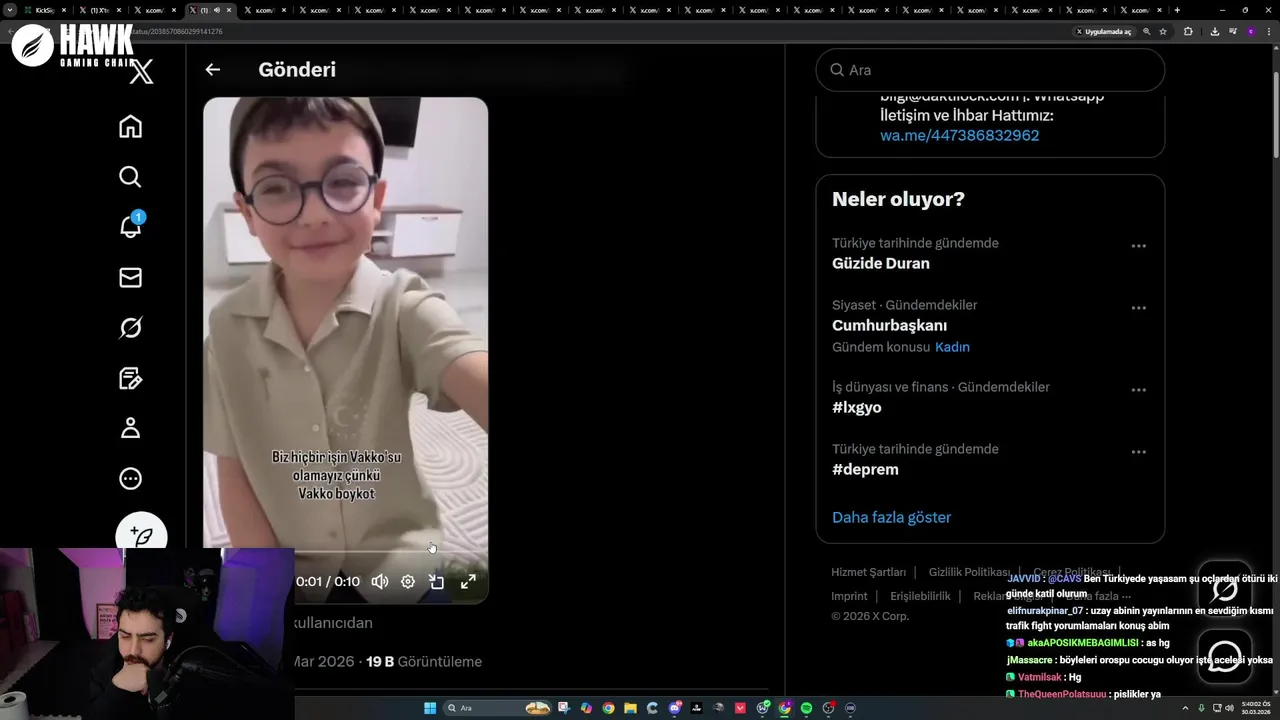Screen dimensions: 1280x720
Task: Open Explore via the magnifier sidebar icon
Action: coord(130,177)
